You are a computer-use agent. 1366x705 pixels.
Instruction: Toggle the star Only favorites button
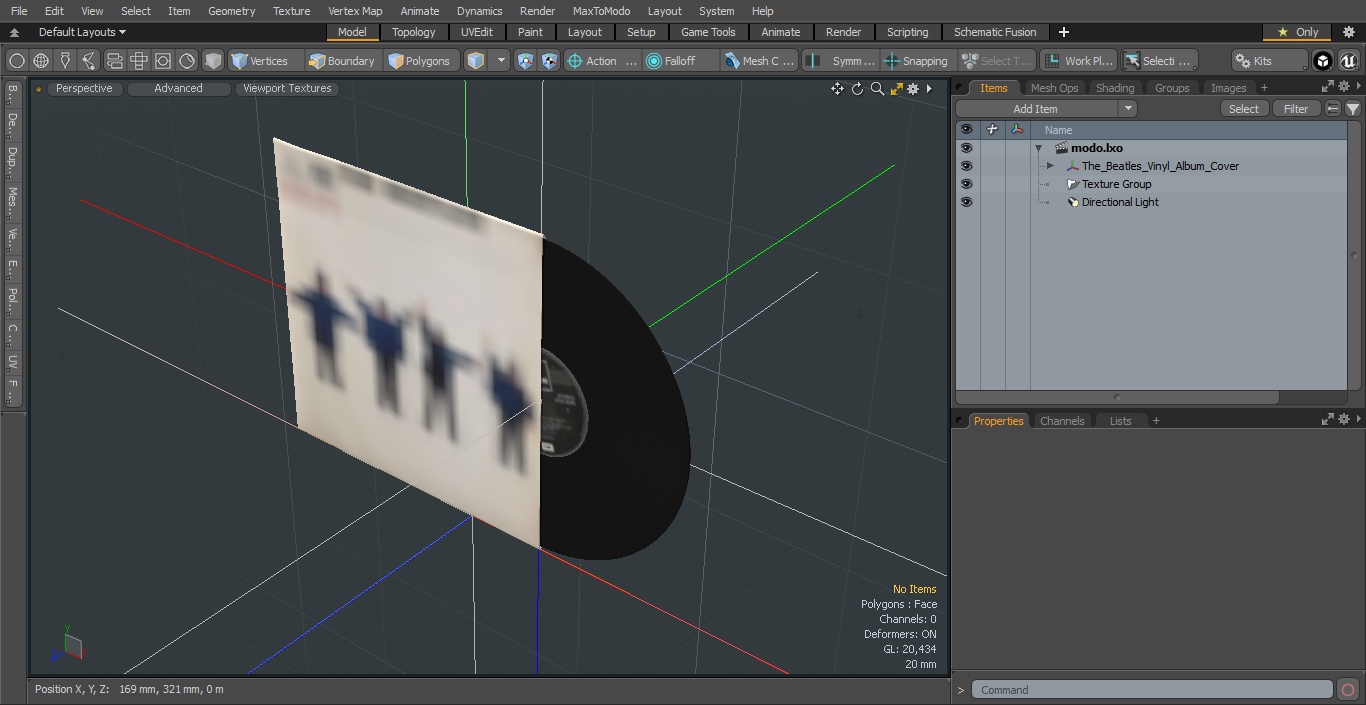(x=1297, y=32)
